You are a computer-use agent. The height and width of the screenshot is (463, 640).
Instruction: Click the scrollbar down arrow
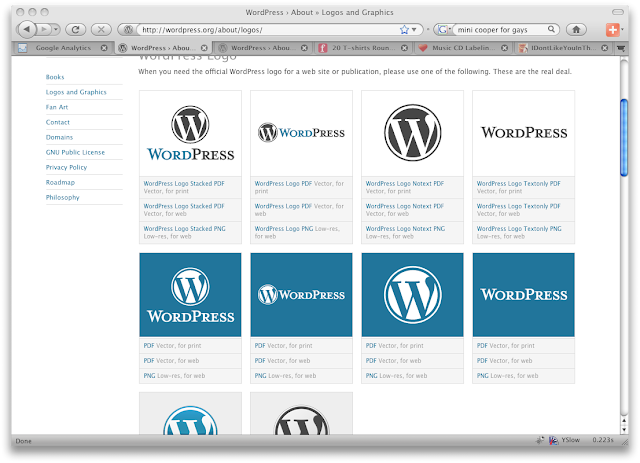point(624,430)
